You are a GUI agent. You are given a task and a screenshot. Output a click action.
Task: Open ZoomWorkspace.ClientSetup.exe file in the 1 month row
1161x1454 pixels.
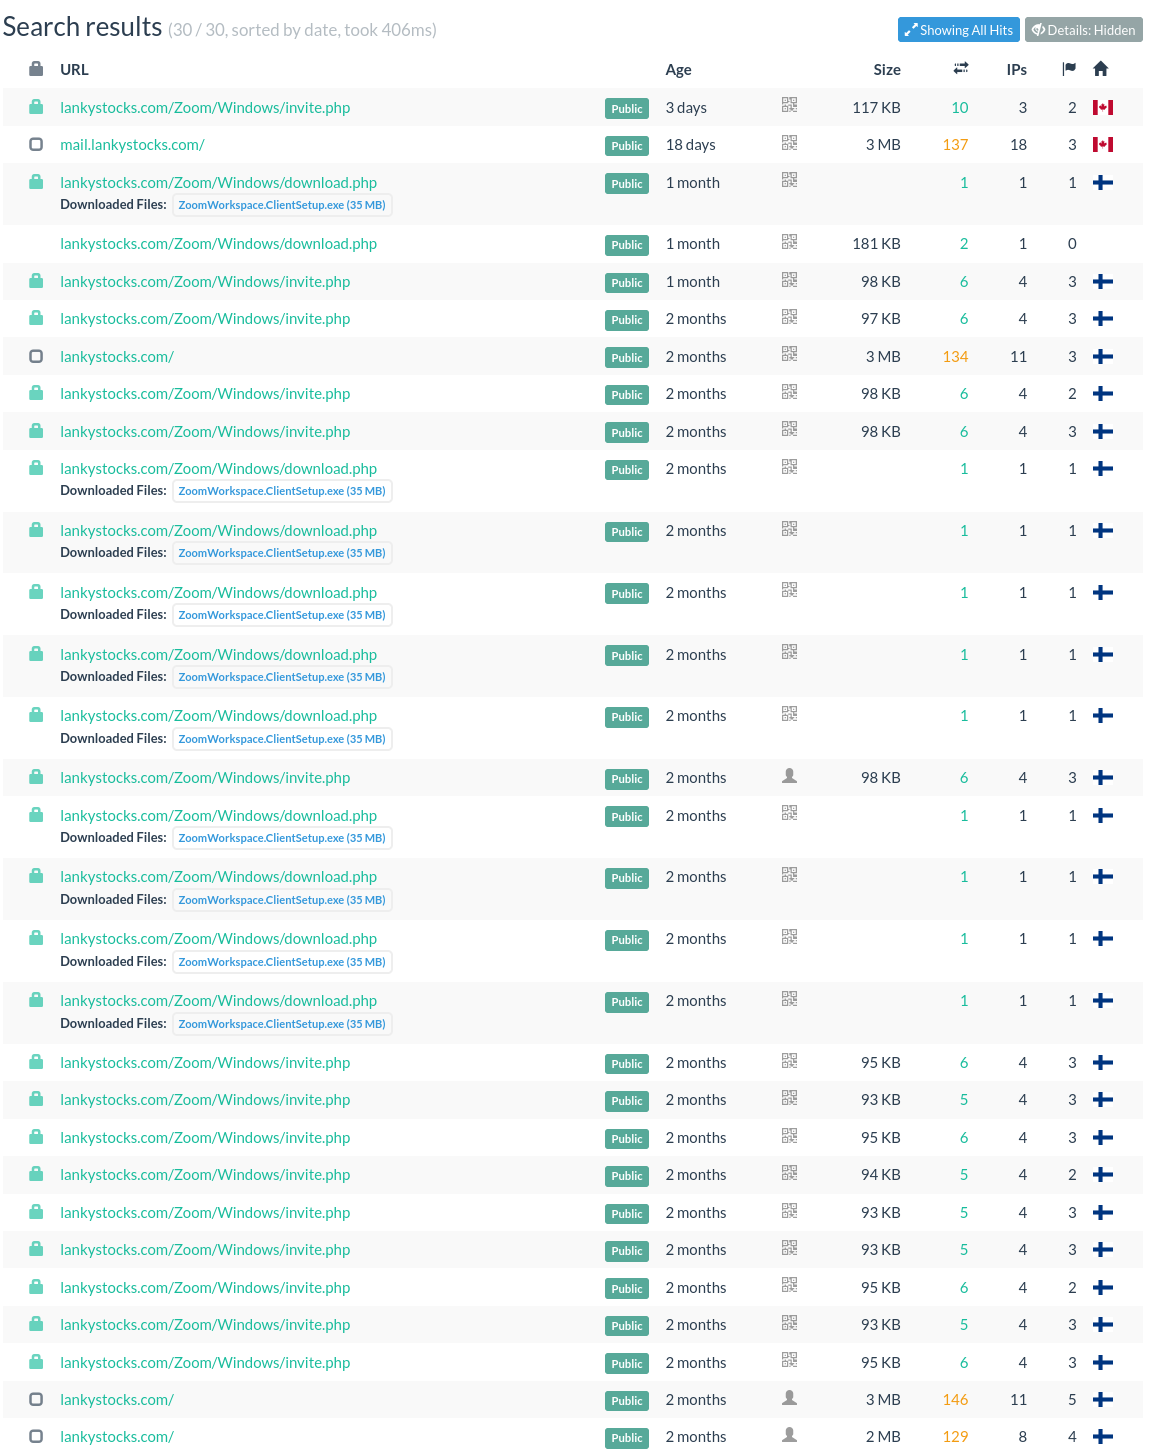tap(281, 205)
